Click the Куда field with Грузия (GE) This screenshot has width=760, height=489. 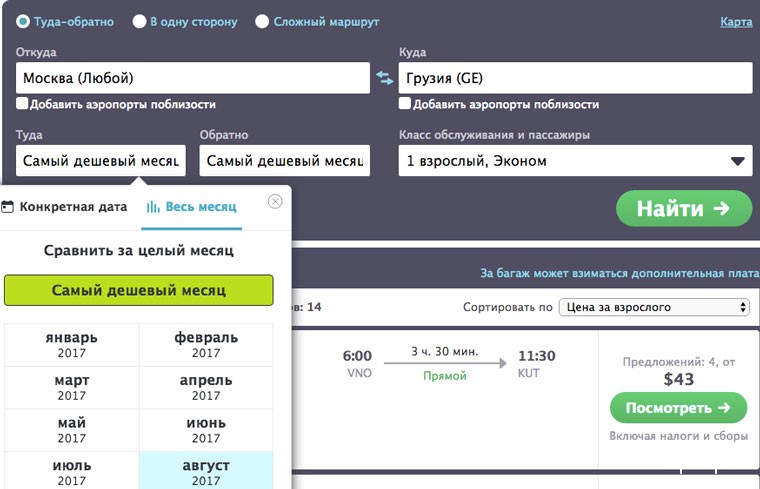[575, 78]
